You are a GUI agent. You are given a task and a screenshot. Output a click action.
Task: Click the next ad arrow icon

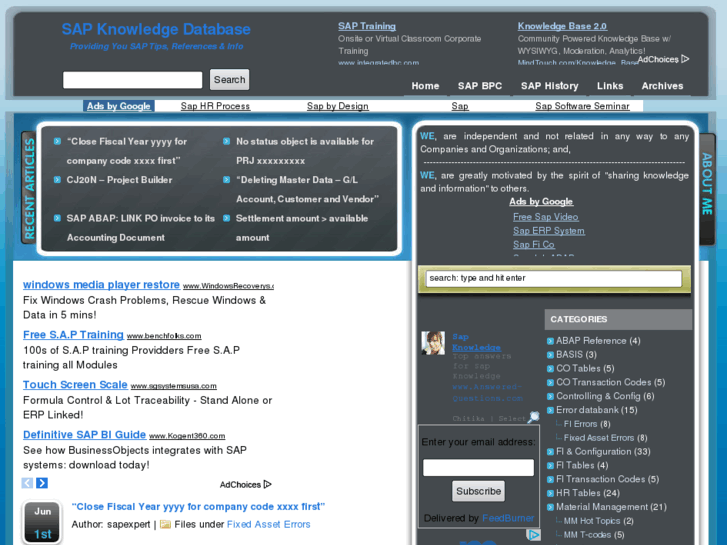pyautogui.click(x=42, y=483)
